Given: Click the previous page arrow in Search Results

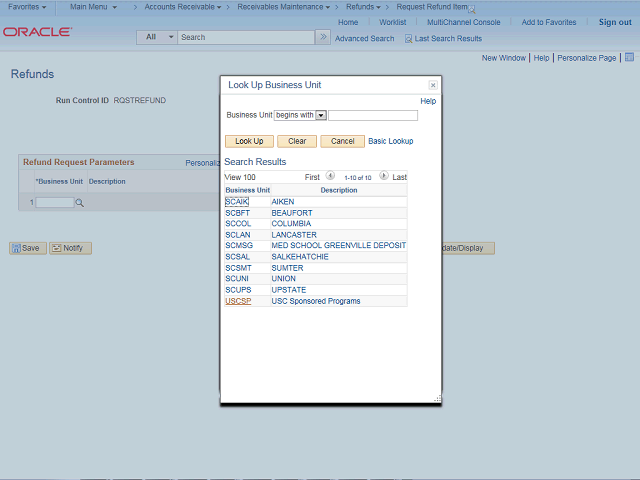Looking at the screenshot, I should point(330,176).
